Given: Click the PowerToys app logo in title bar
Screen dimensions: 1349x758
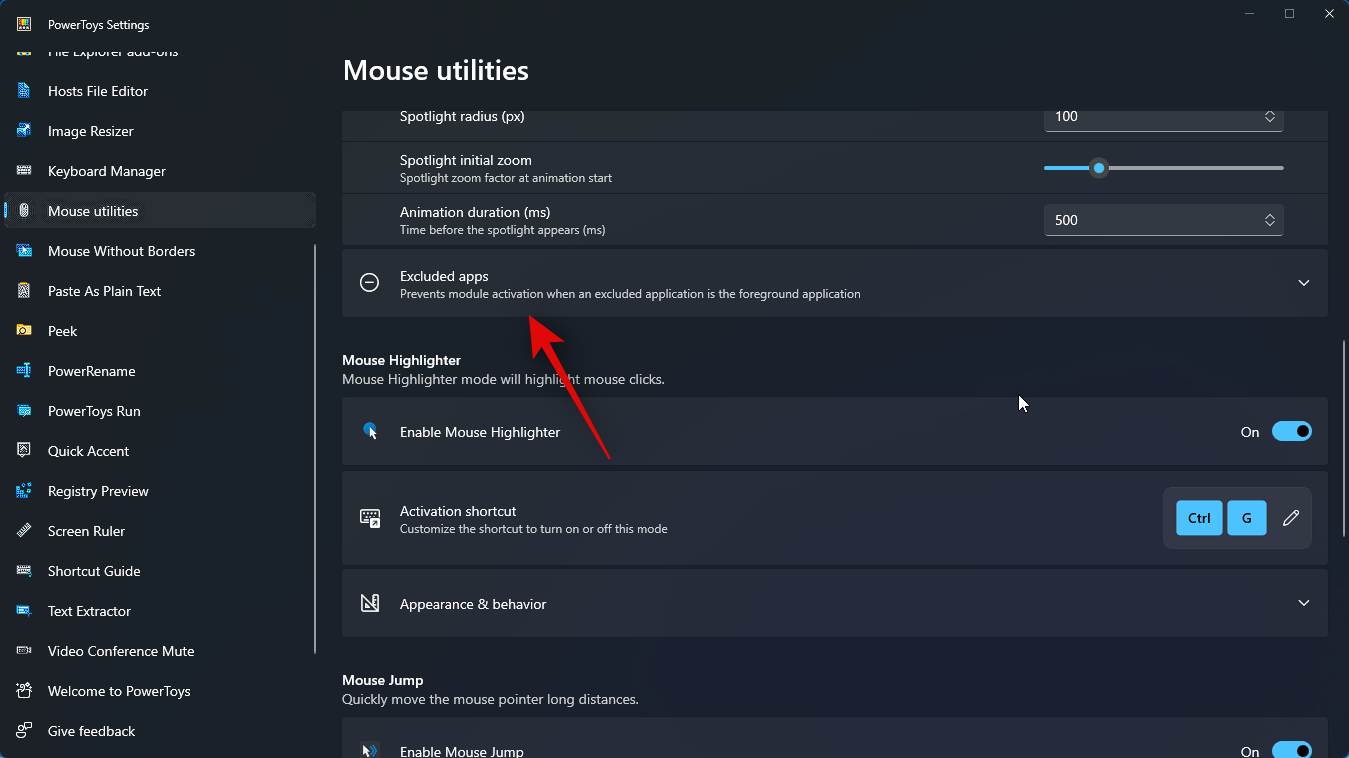Looking at the screenshot, I should 24,24.
